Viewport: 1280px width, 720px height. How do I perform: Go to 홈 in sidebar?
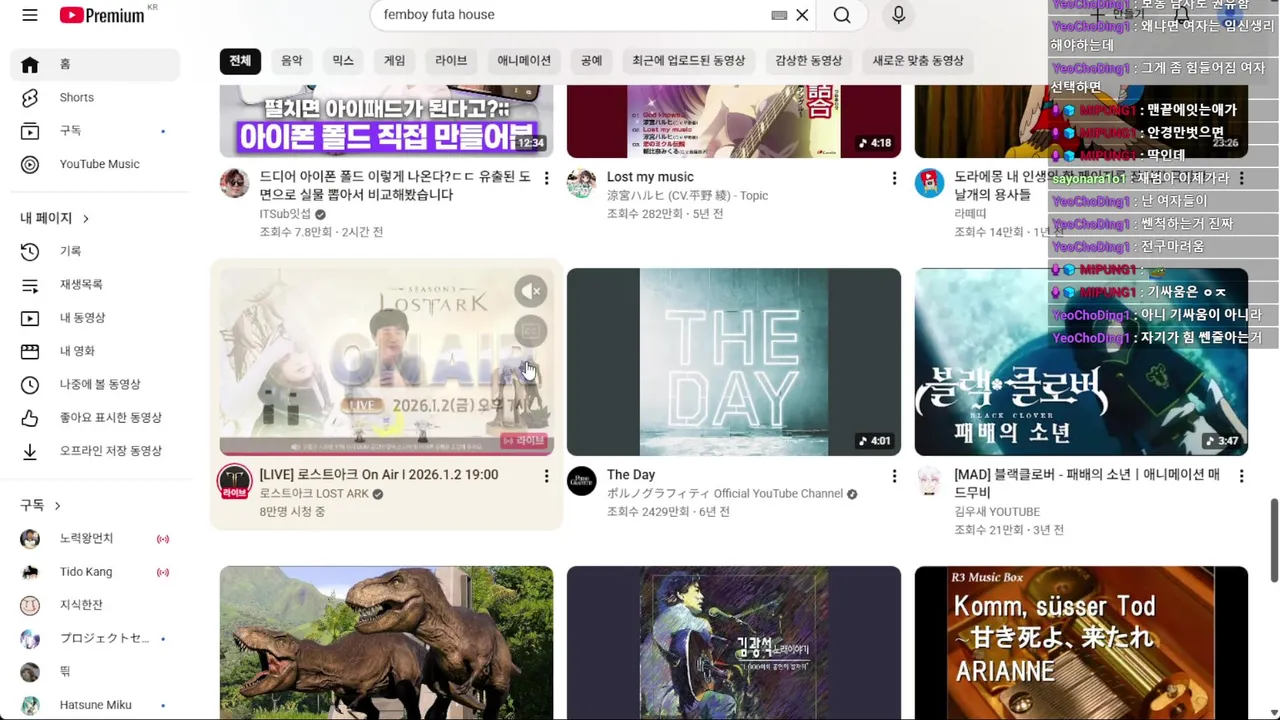[x=95, y=64]
